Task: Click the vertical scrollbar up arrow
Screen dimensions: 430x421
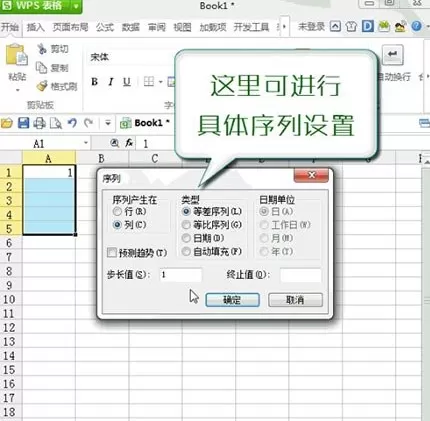Action: (426, 162)
